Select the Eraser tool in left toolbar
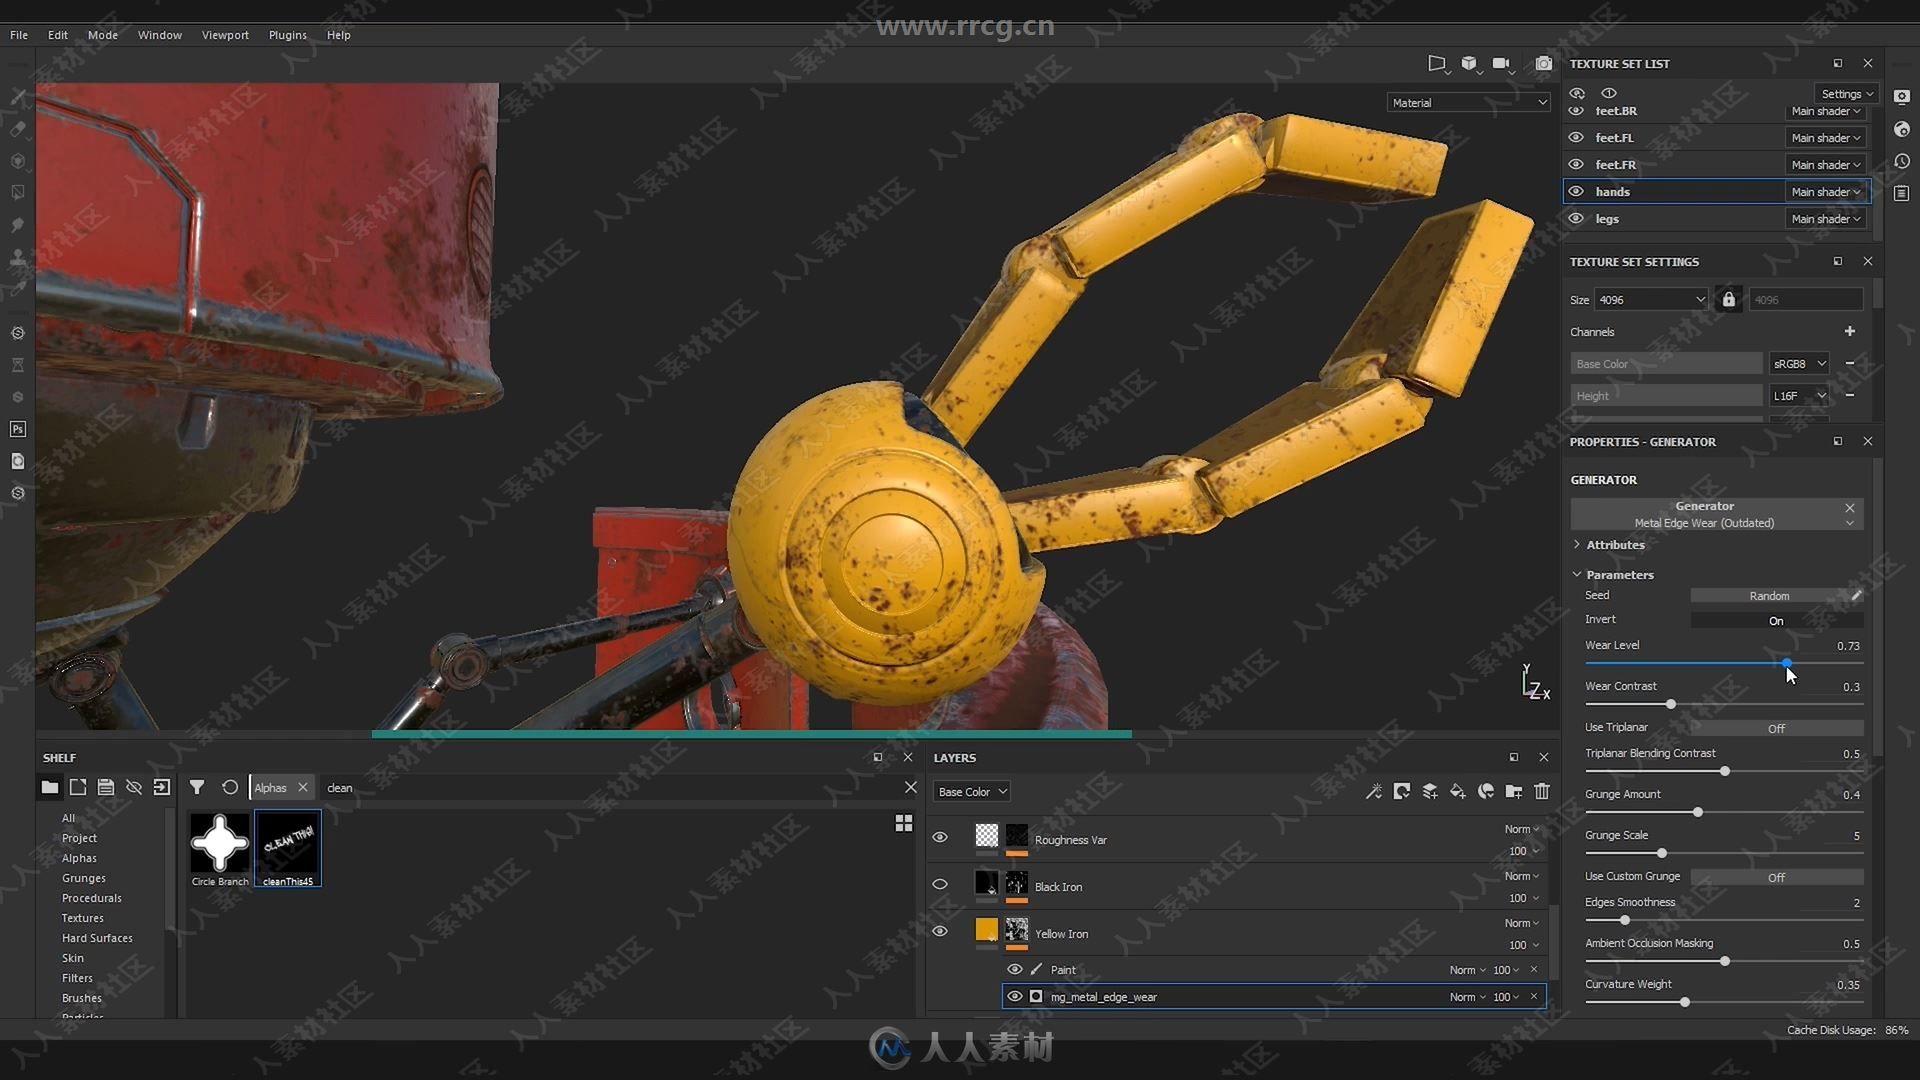The height and width of the screenshot is (1080, 1920). (x=18, y=128)
